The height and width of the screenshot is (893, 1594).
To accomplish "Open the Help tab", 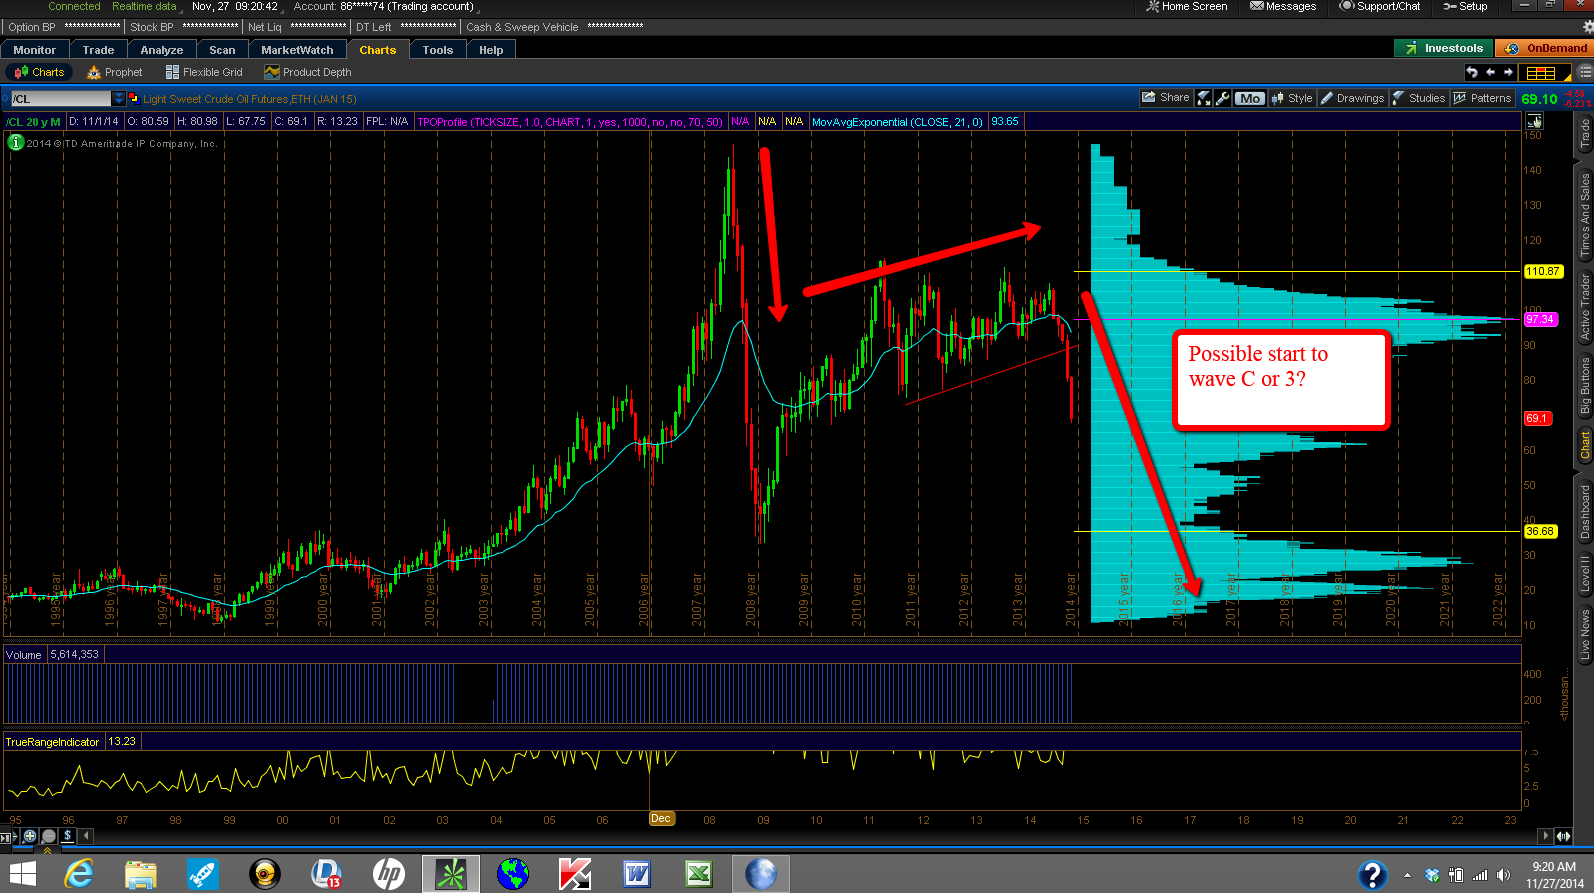I will click(491, 50).
